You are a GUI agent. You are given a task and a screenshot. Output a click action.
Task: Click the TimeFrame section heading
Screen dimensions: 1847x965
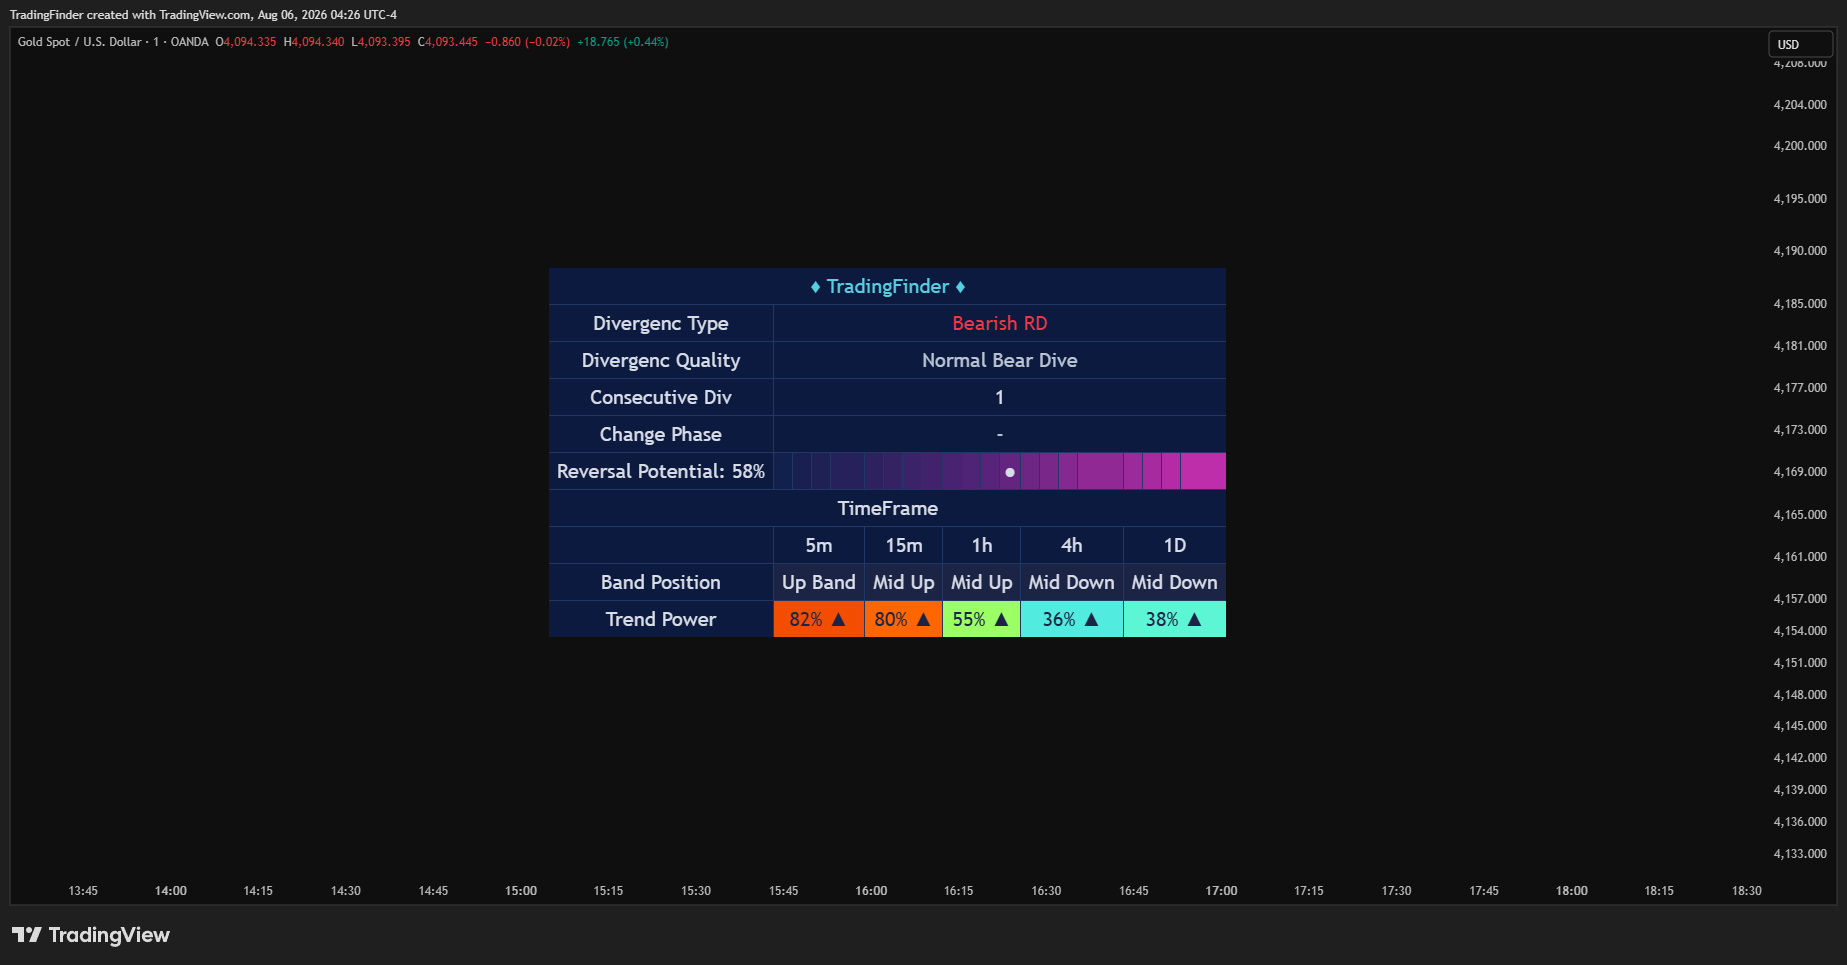[888, 509]
